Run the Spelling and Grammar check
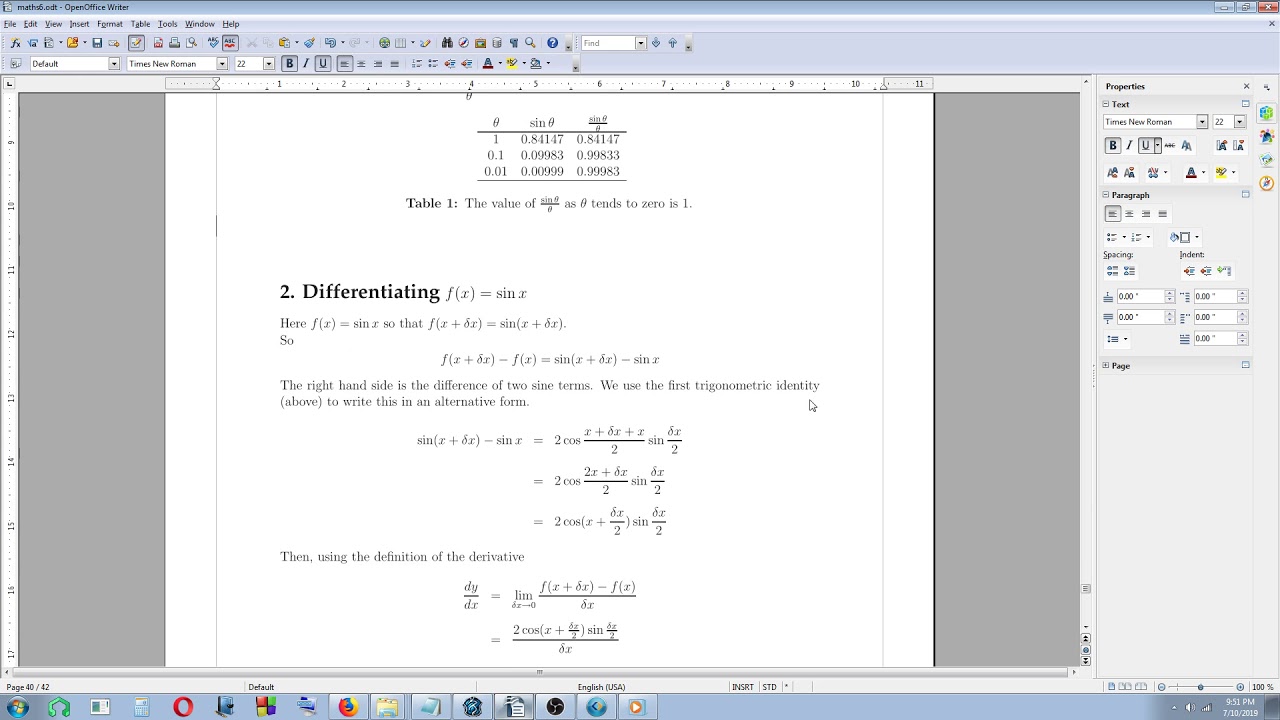 click(213, 43)
